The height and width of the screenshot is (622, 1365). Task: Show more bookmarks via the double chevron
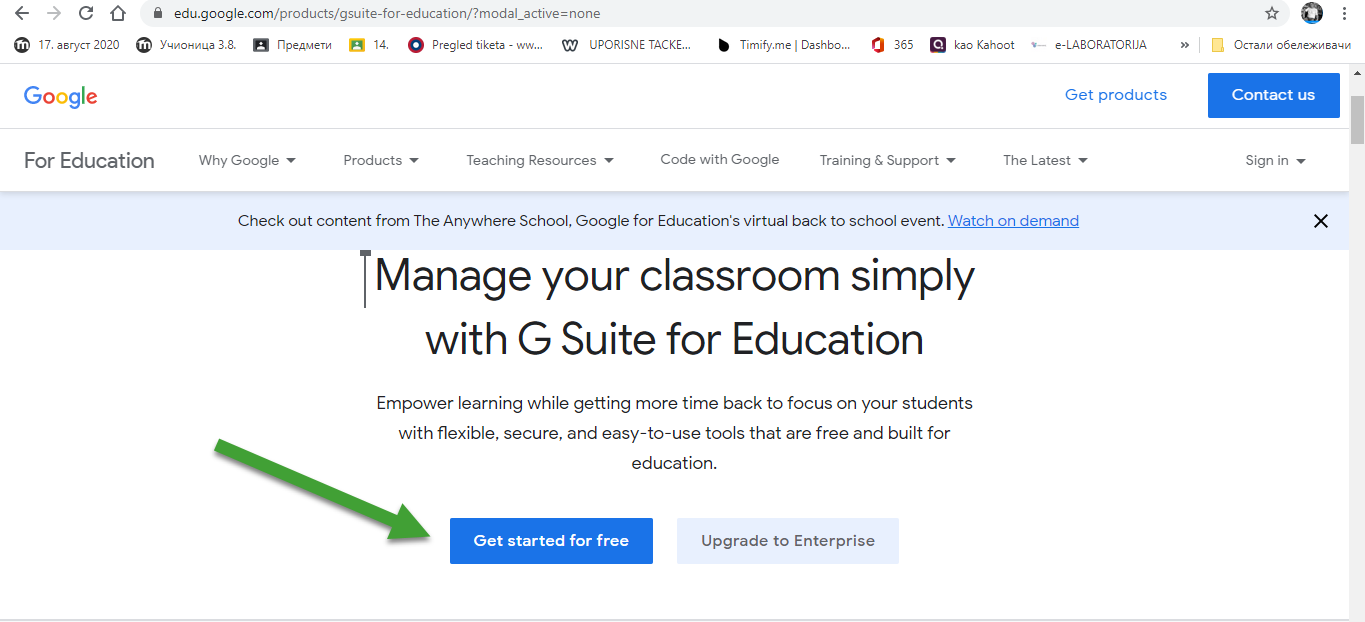point(1185,45)
